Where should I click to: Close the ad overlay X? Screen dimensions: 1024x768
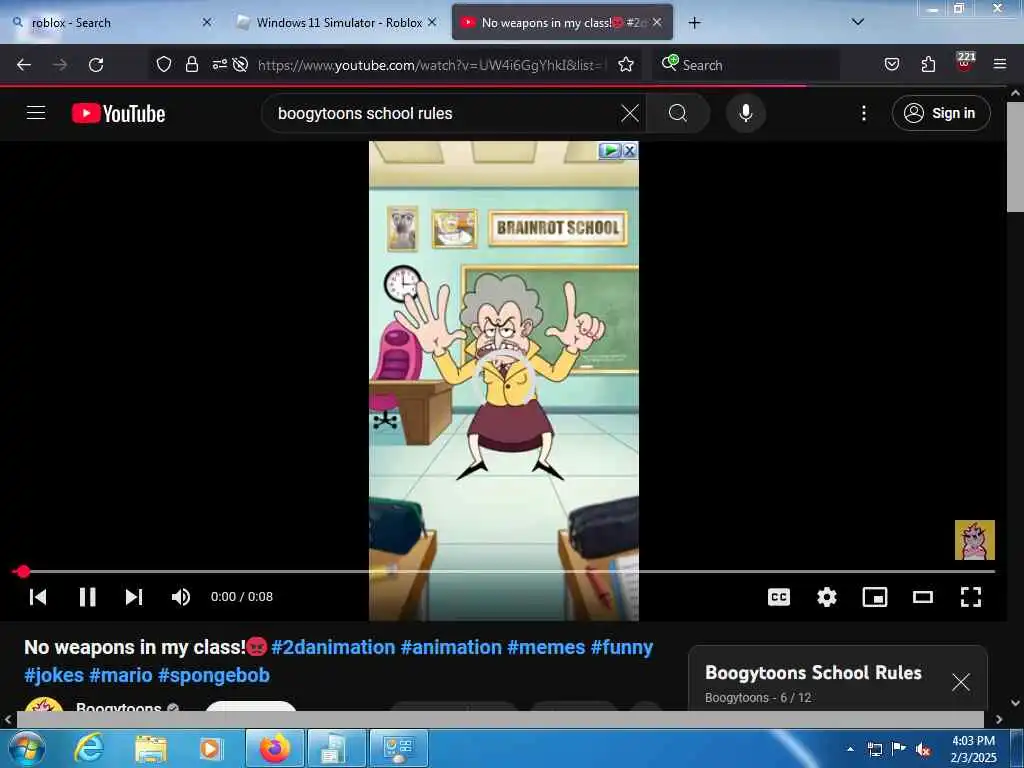click(630, 151)
